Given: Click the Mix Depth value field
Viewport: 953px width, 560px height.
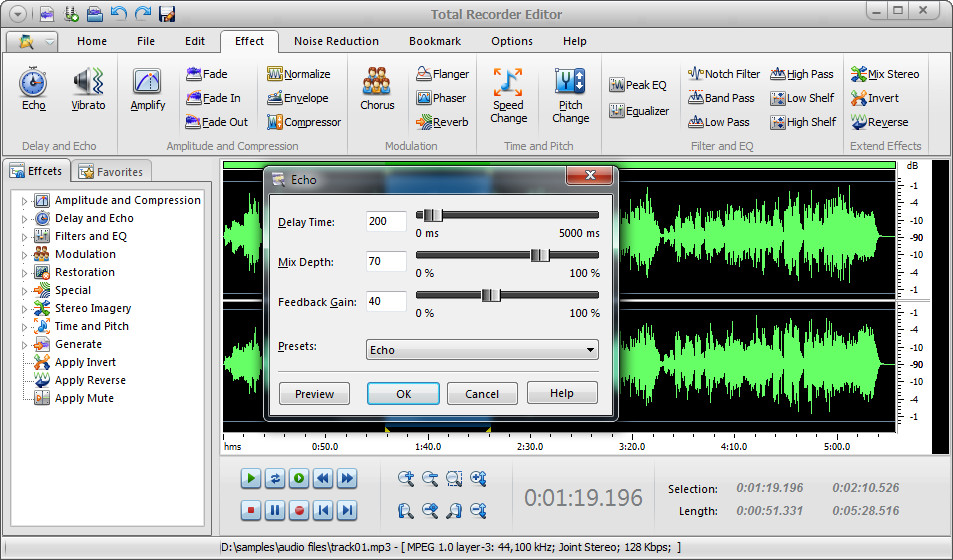Looking at the screenshot, I should [386, 261].
